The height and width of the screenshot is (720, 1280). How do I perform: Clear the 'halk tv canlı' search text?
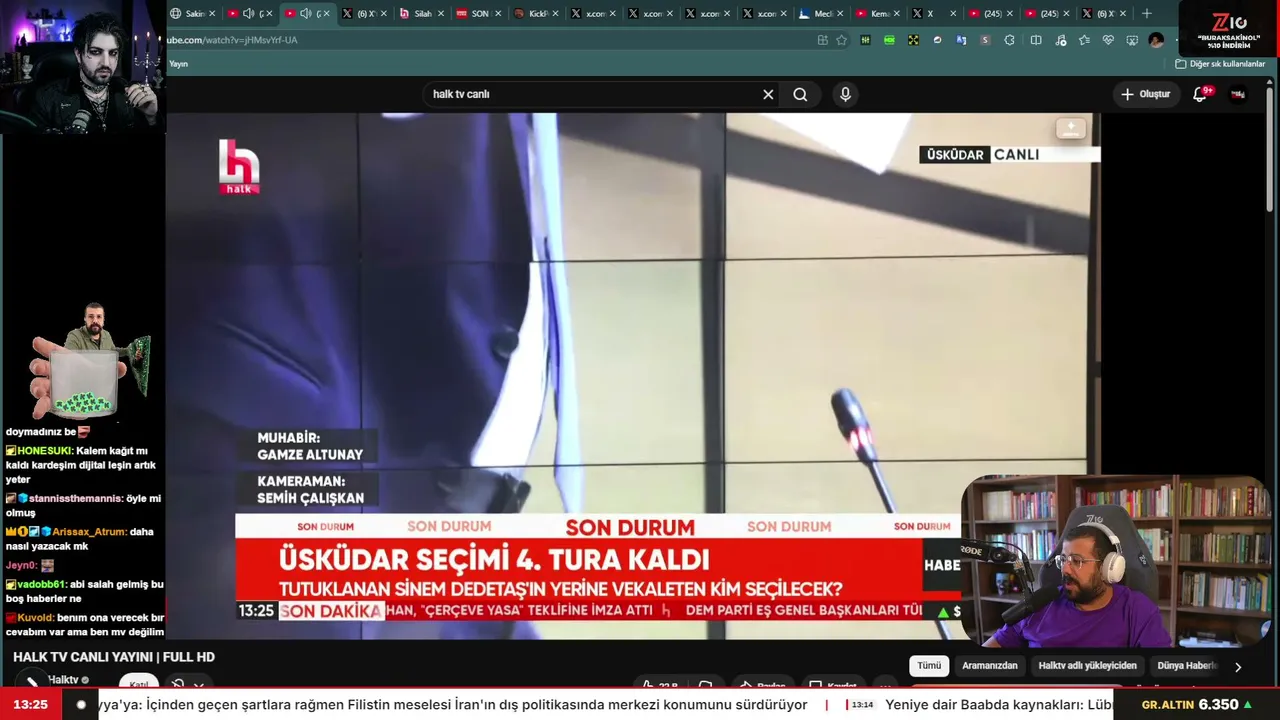pyautogui.click(x=768, y=94)
